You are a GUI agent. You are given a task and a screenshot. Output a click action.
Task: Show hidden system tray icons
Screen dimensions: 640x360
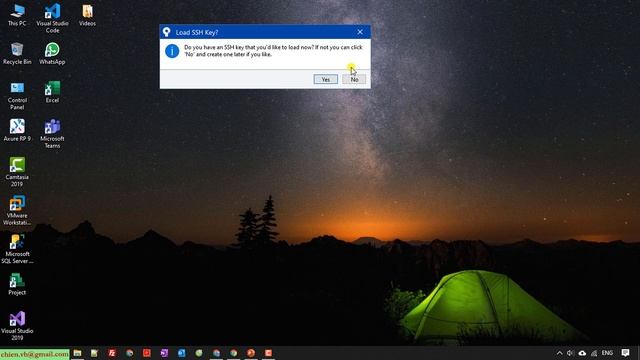point(559,353)
